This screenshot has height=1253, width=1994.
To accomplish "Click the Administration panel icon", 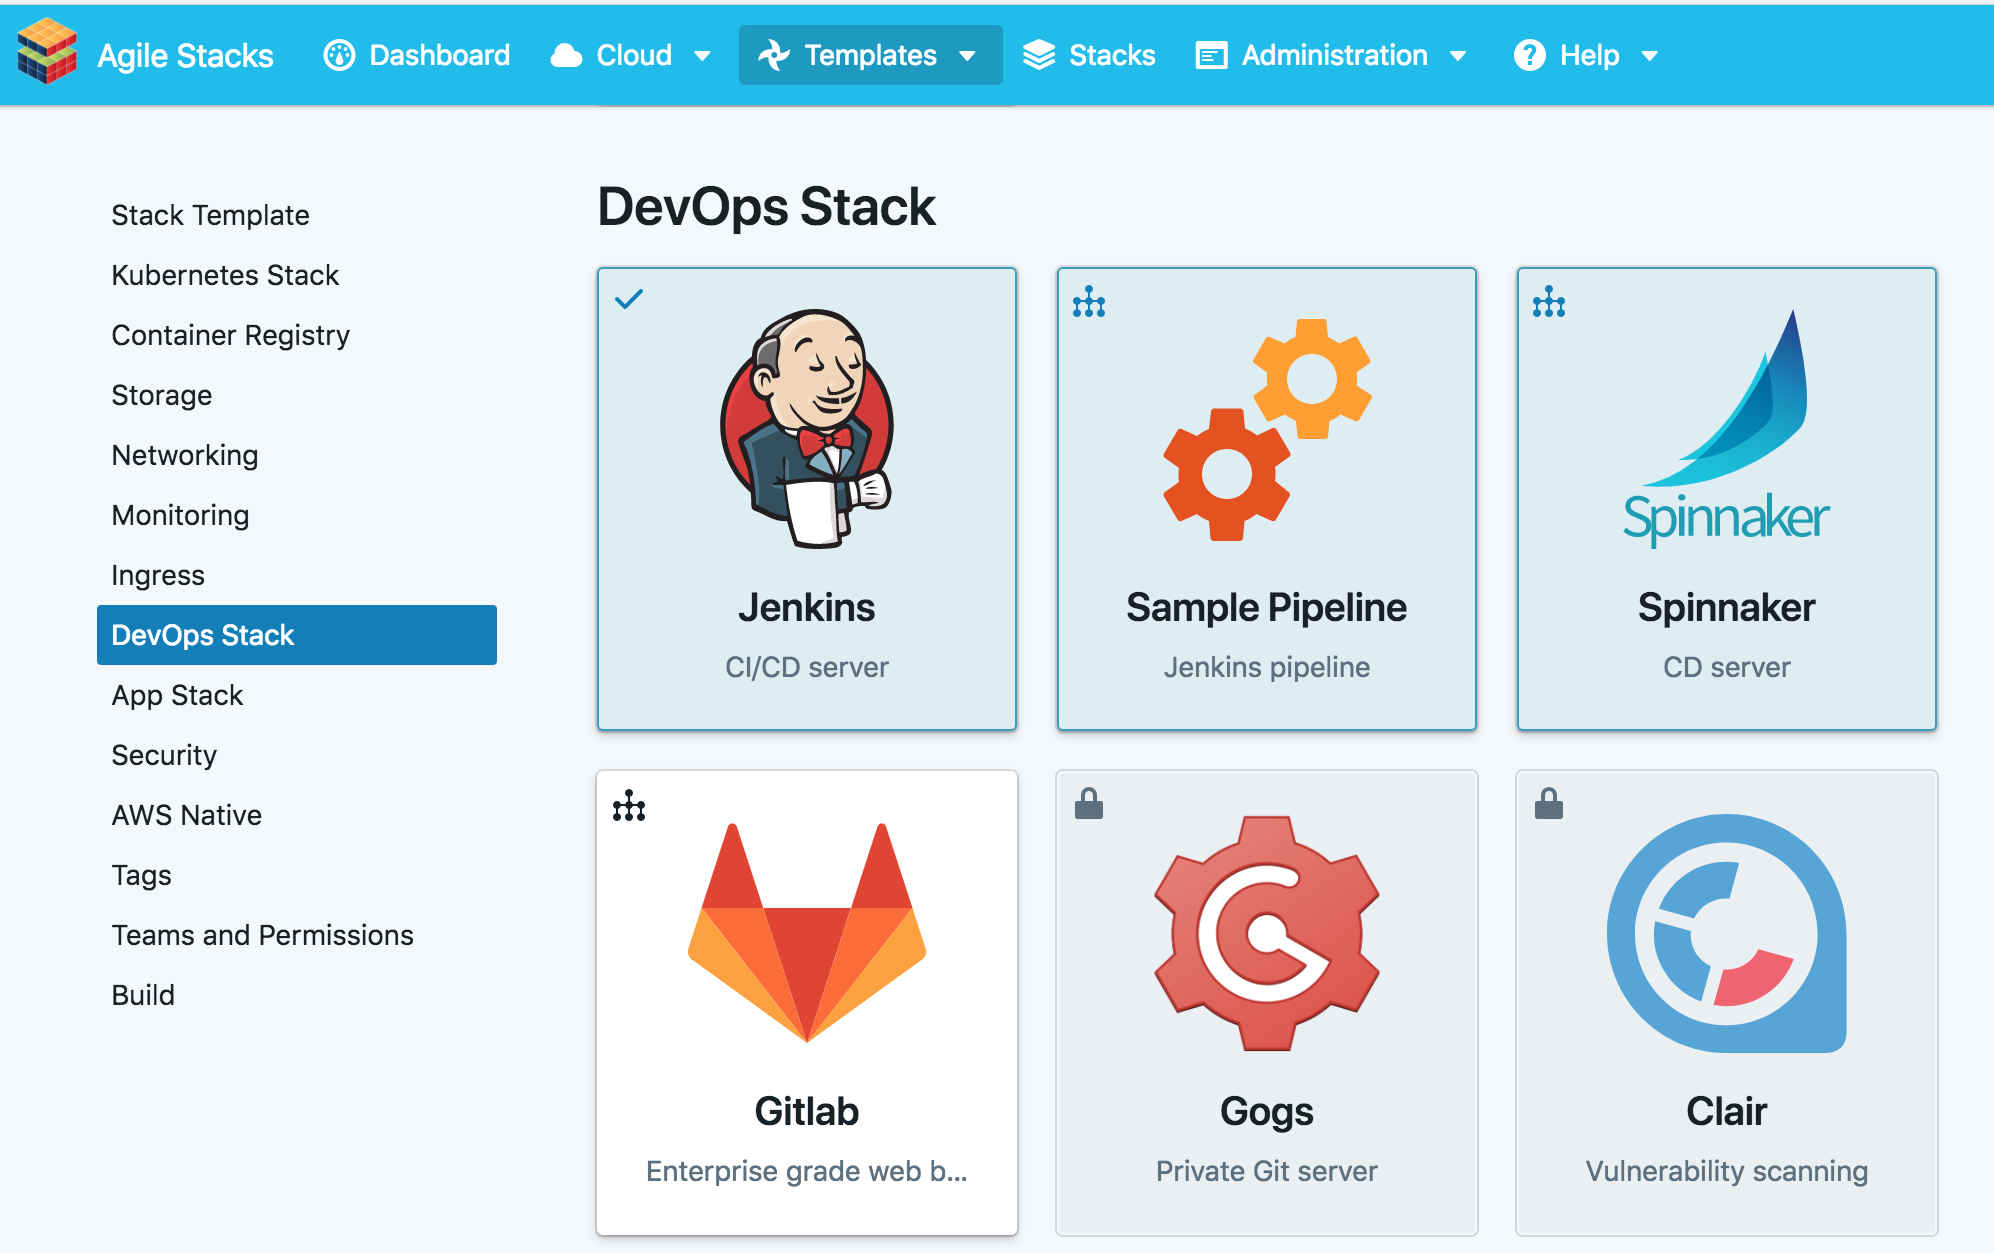I will click(1211, 55).
